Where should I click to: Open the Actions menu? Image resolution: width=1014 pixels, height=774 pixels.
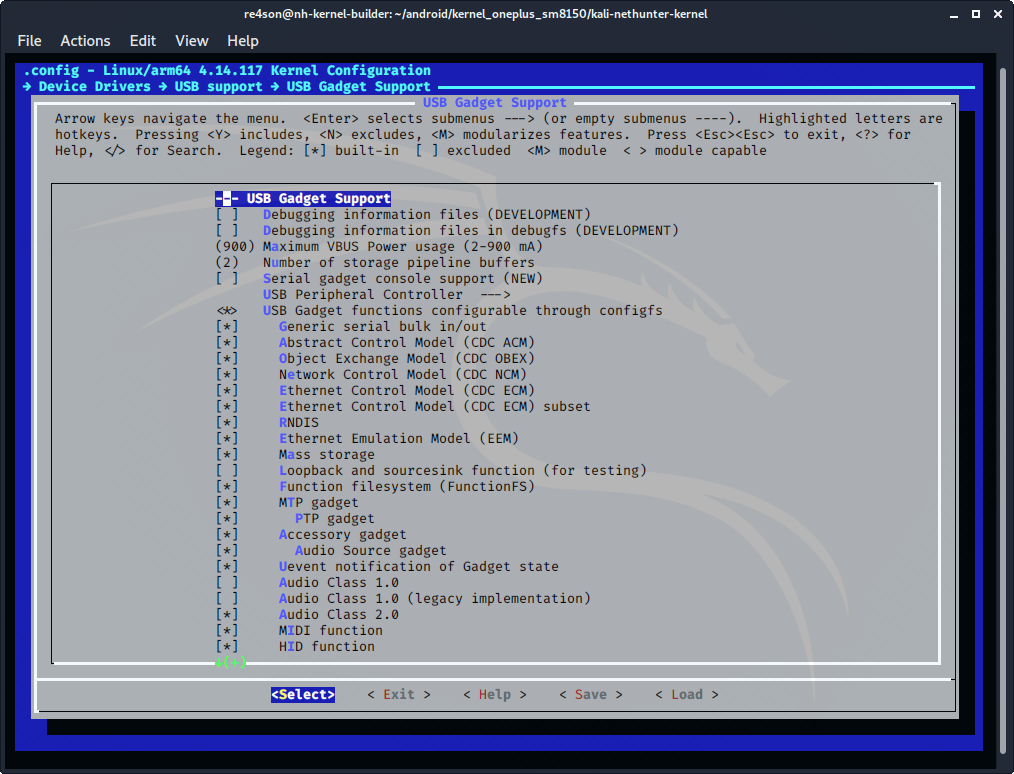point(85,41)
